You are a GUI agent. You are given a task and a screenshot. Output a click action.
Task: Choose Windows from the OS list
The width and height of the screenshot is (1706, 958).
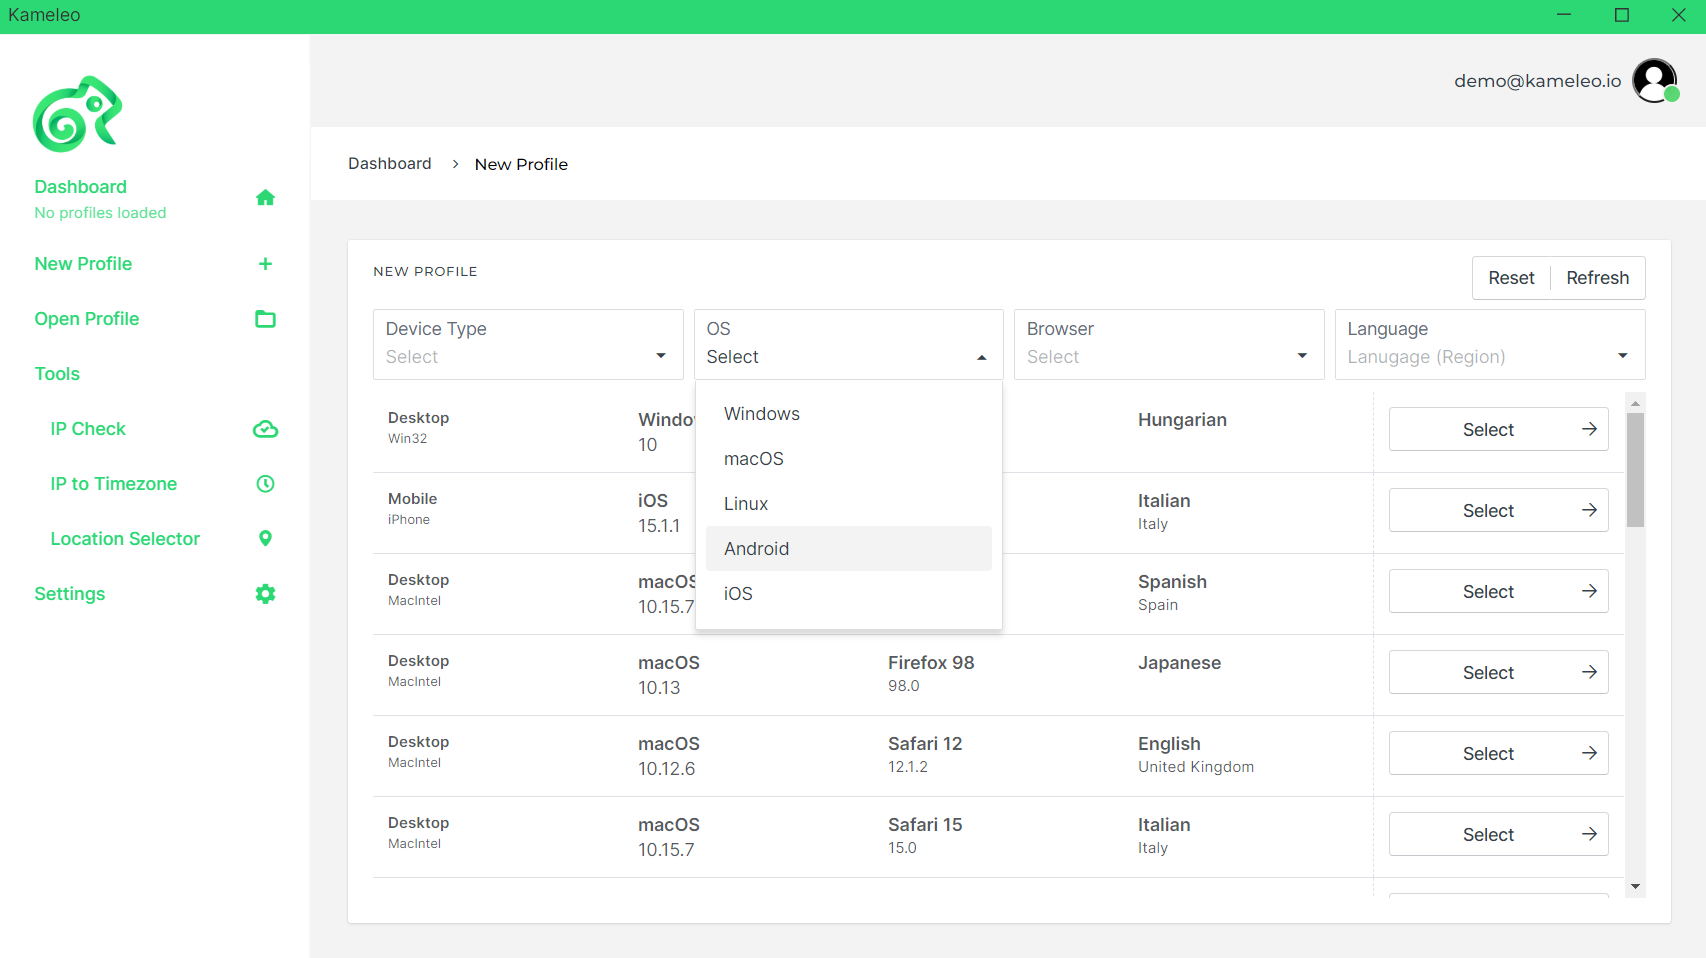pos(849,414)
